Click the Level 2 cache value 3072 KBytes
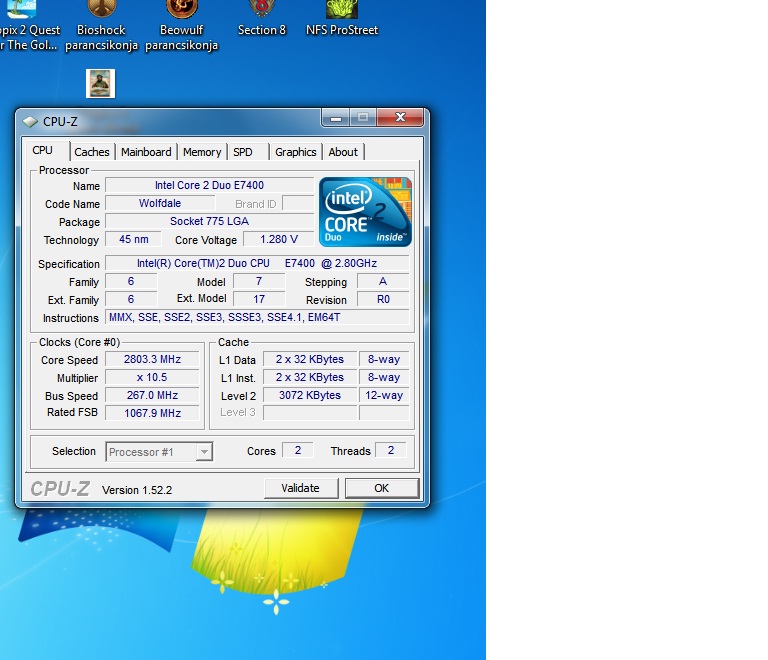Screen dimensions: 768x660 tap(310, 395)
